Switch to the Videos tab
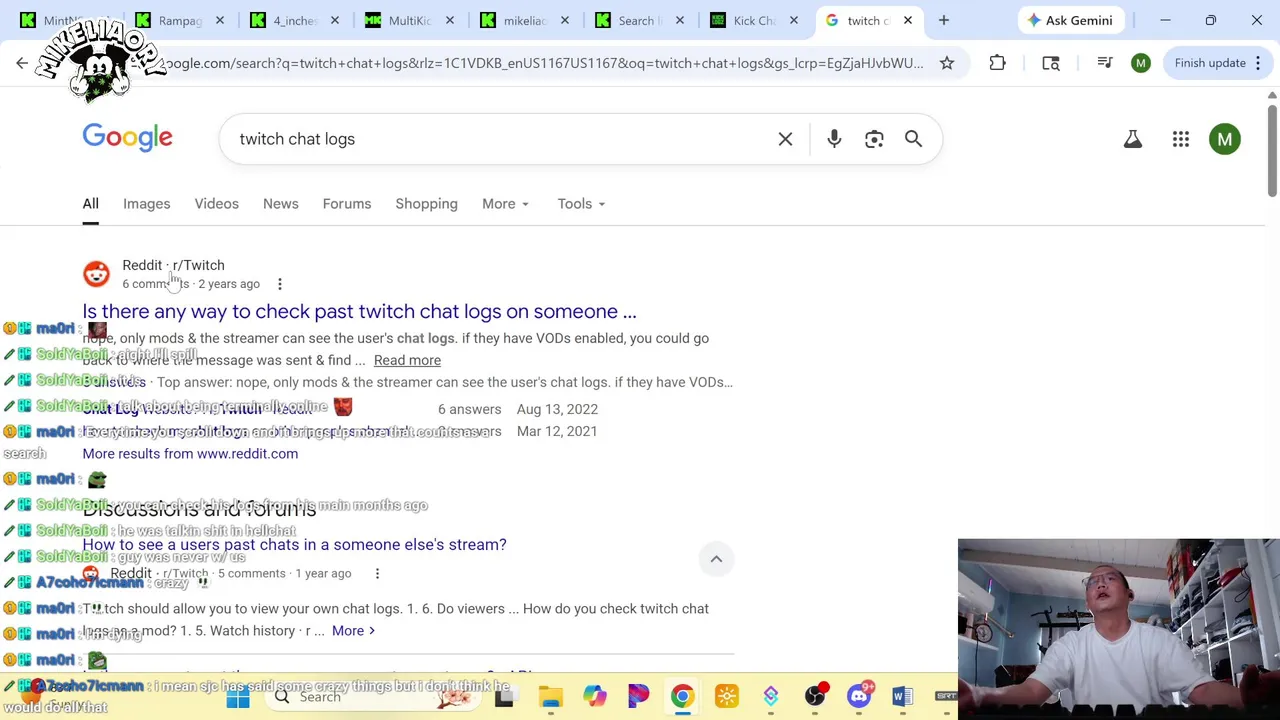The height and width of the screenshot is (720, 1280). (x=216, y=204)
